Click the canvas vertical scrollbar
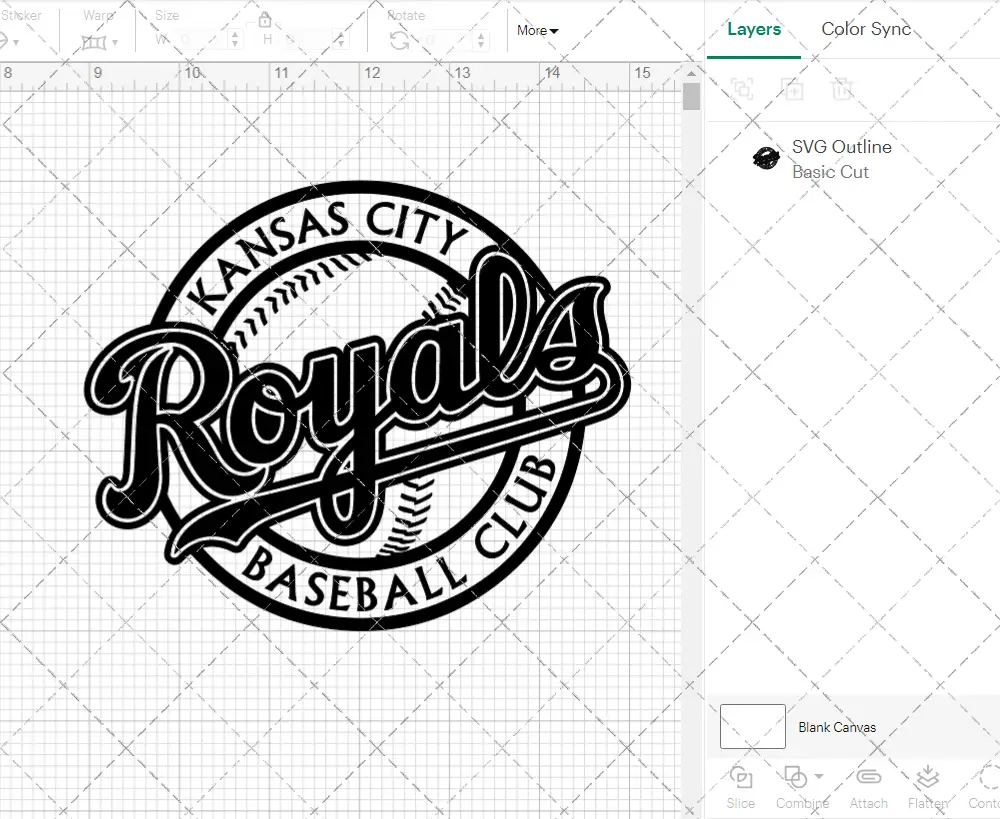 tap(691, 95)
